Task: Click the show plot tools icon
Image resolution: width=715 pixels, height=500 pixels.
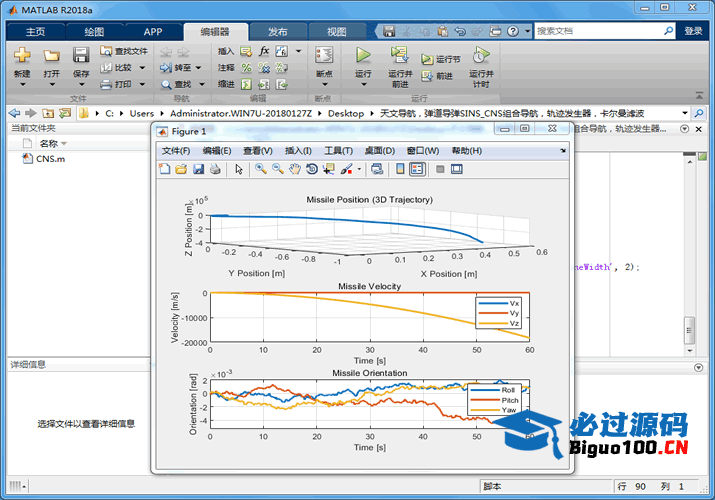Action: (457, 169)
